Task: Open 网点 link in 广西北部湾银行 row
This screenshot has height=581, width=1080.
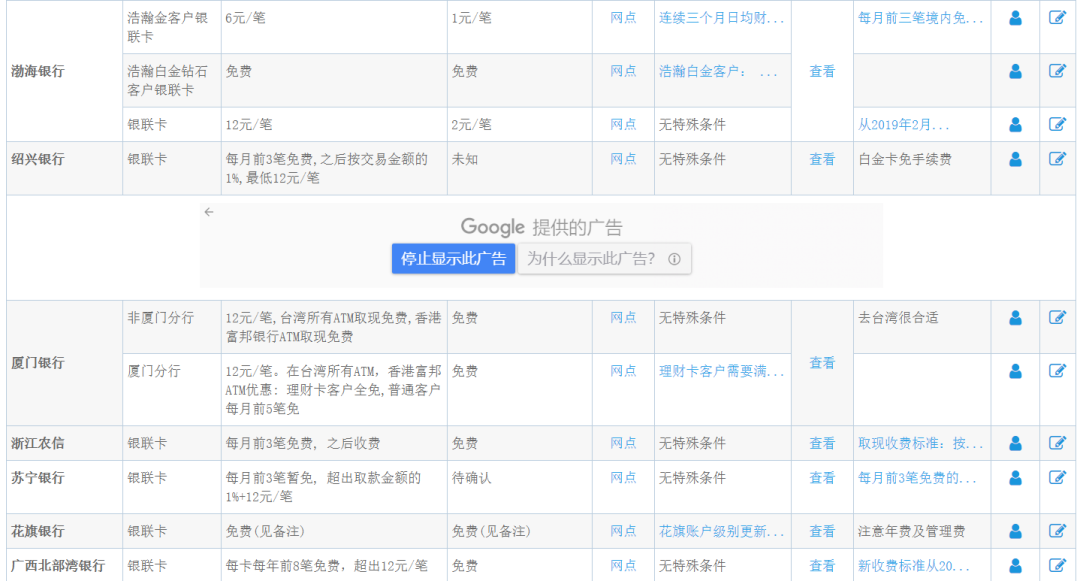Action: (x=623, y=565)
